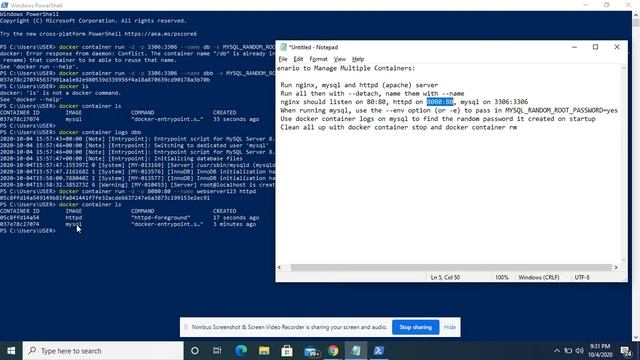
Task: Click the '100%' zoom status entry
Action: tap(502, 277)
